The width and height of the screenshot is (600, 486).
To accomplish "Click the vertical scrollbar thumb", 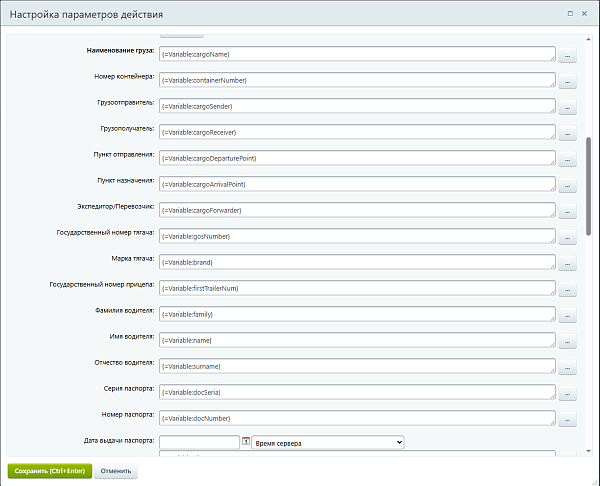I will (588, 186).
